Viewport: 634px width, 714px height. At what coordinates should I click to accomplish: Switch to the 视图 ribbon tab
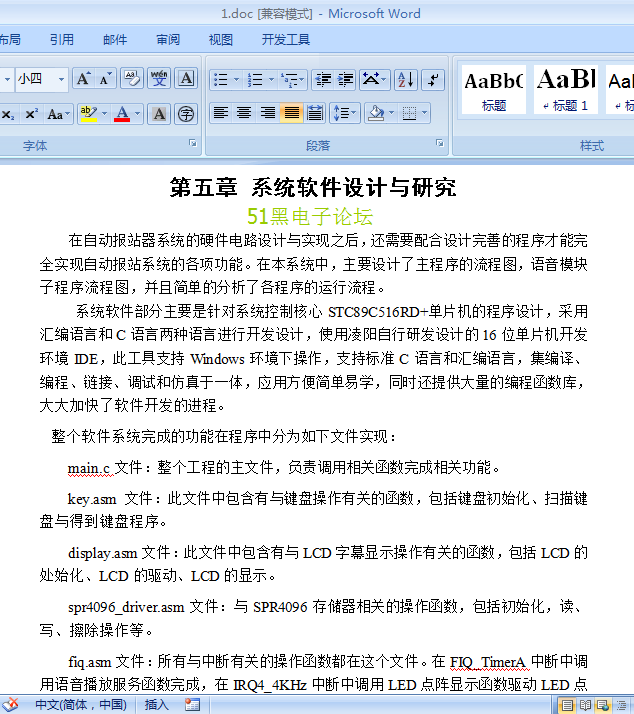tap(221, 40)
